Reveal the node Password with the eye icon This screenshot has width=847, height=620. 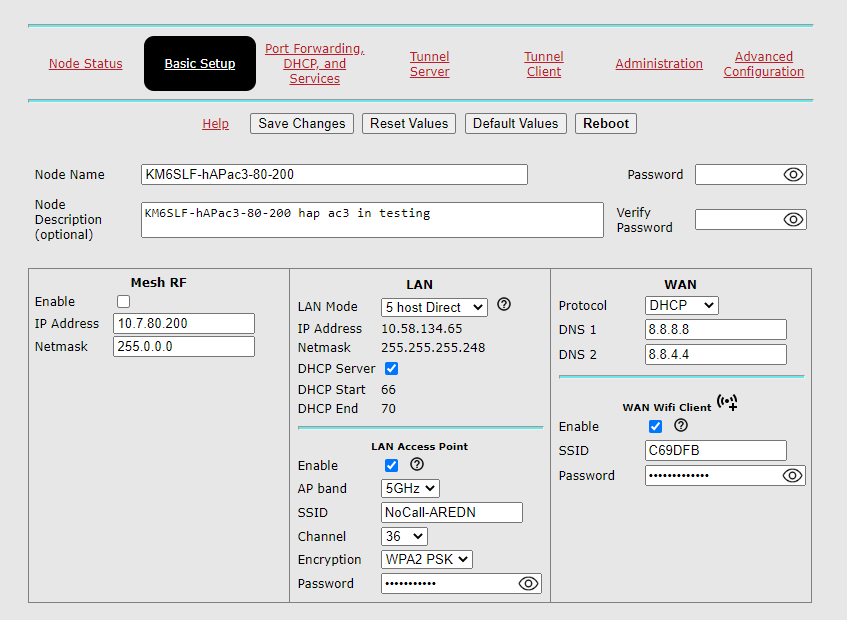(x=791, y=174)
